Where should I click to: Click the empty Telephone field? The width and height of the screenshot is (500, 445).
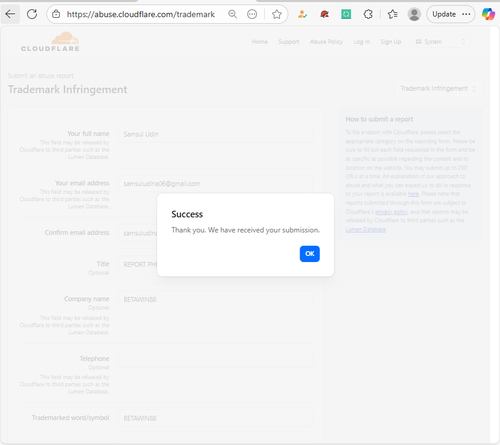[215, 359]
